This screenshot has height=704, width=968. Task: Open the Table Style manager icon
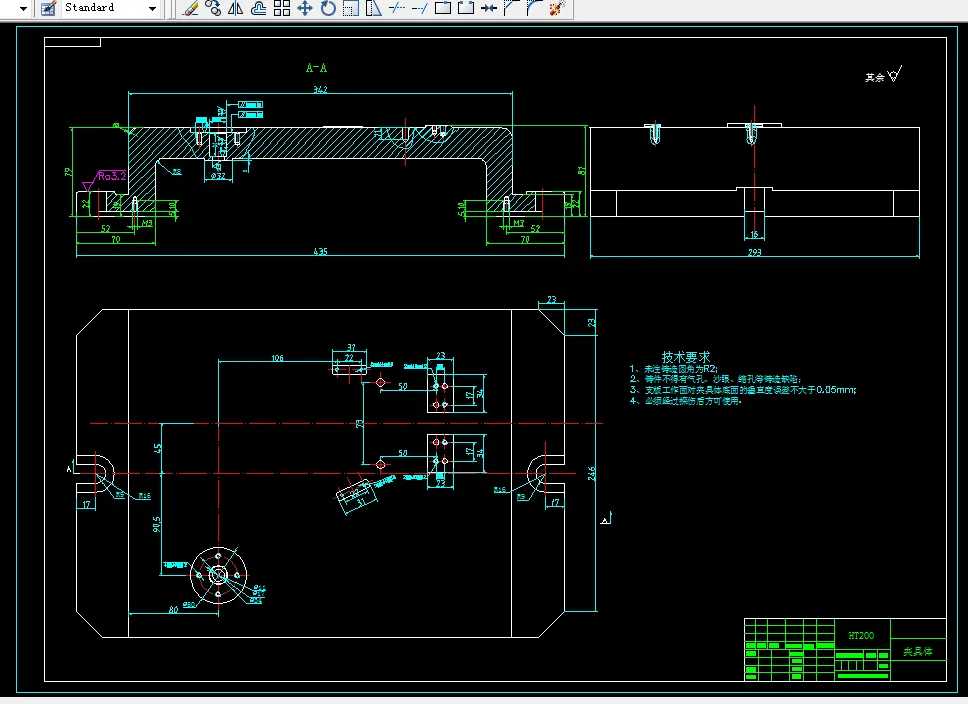point(48,8)
